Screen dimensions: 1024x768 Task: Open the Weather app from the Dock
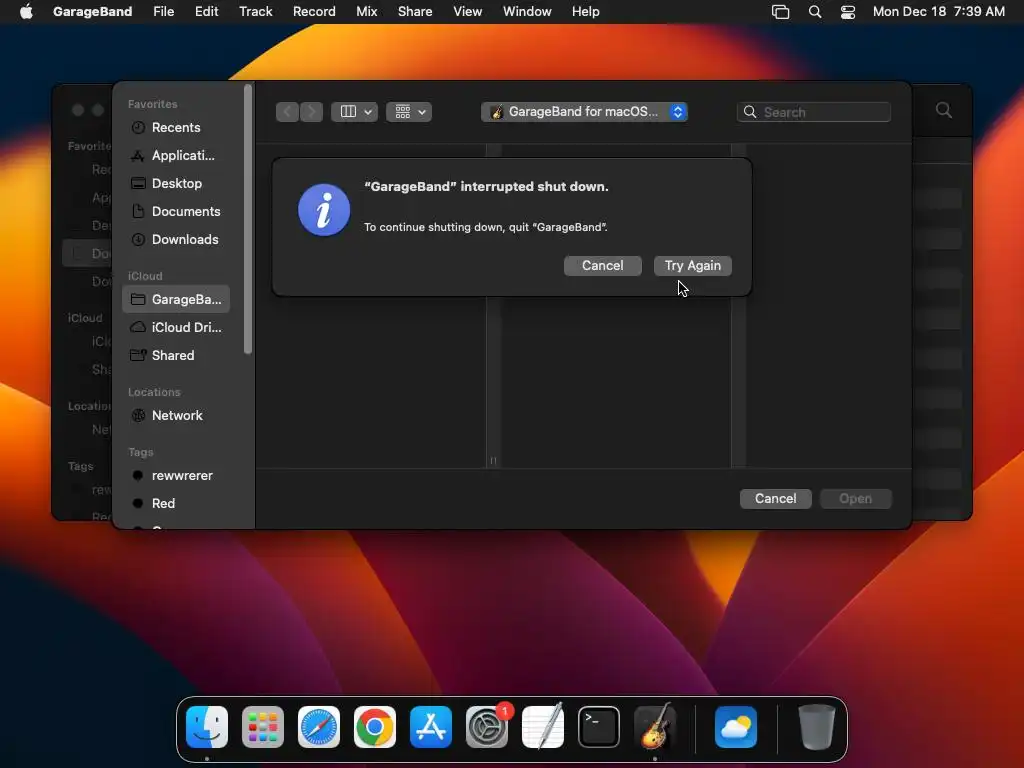[x=735, y=727]
